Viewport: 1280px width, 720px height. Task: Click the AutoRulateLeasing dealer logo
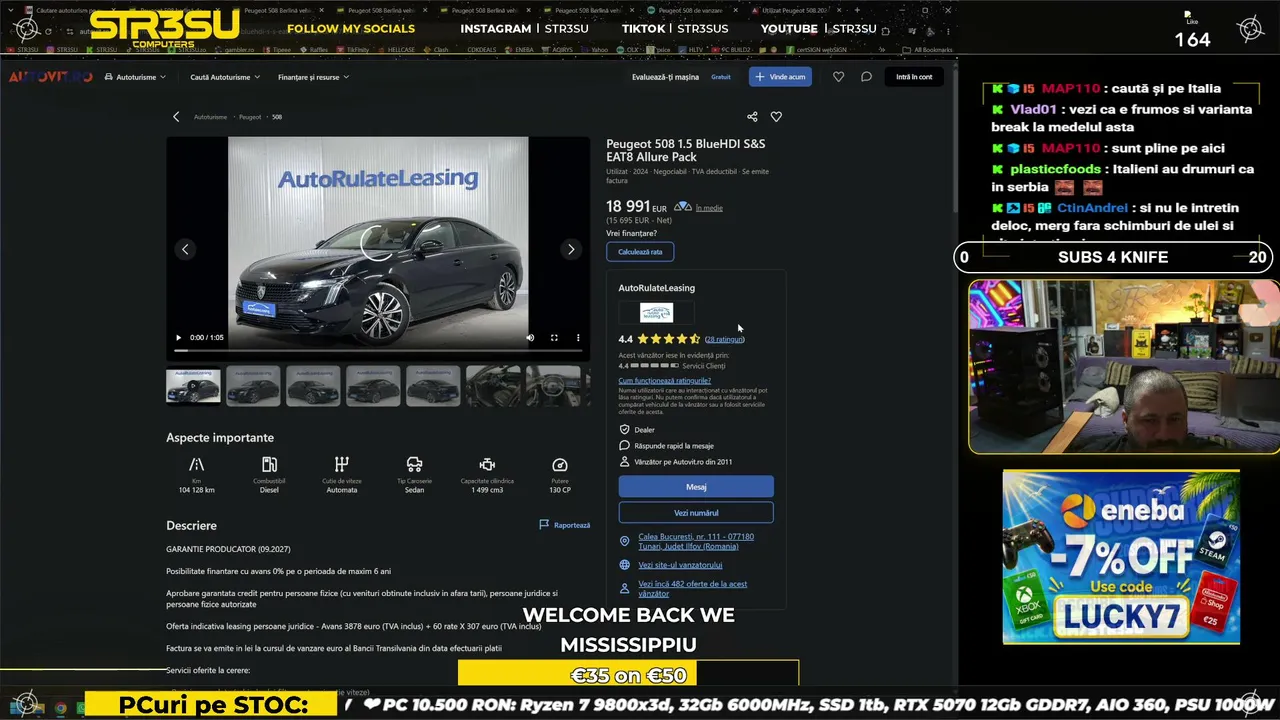click(657, 313)
